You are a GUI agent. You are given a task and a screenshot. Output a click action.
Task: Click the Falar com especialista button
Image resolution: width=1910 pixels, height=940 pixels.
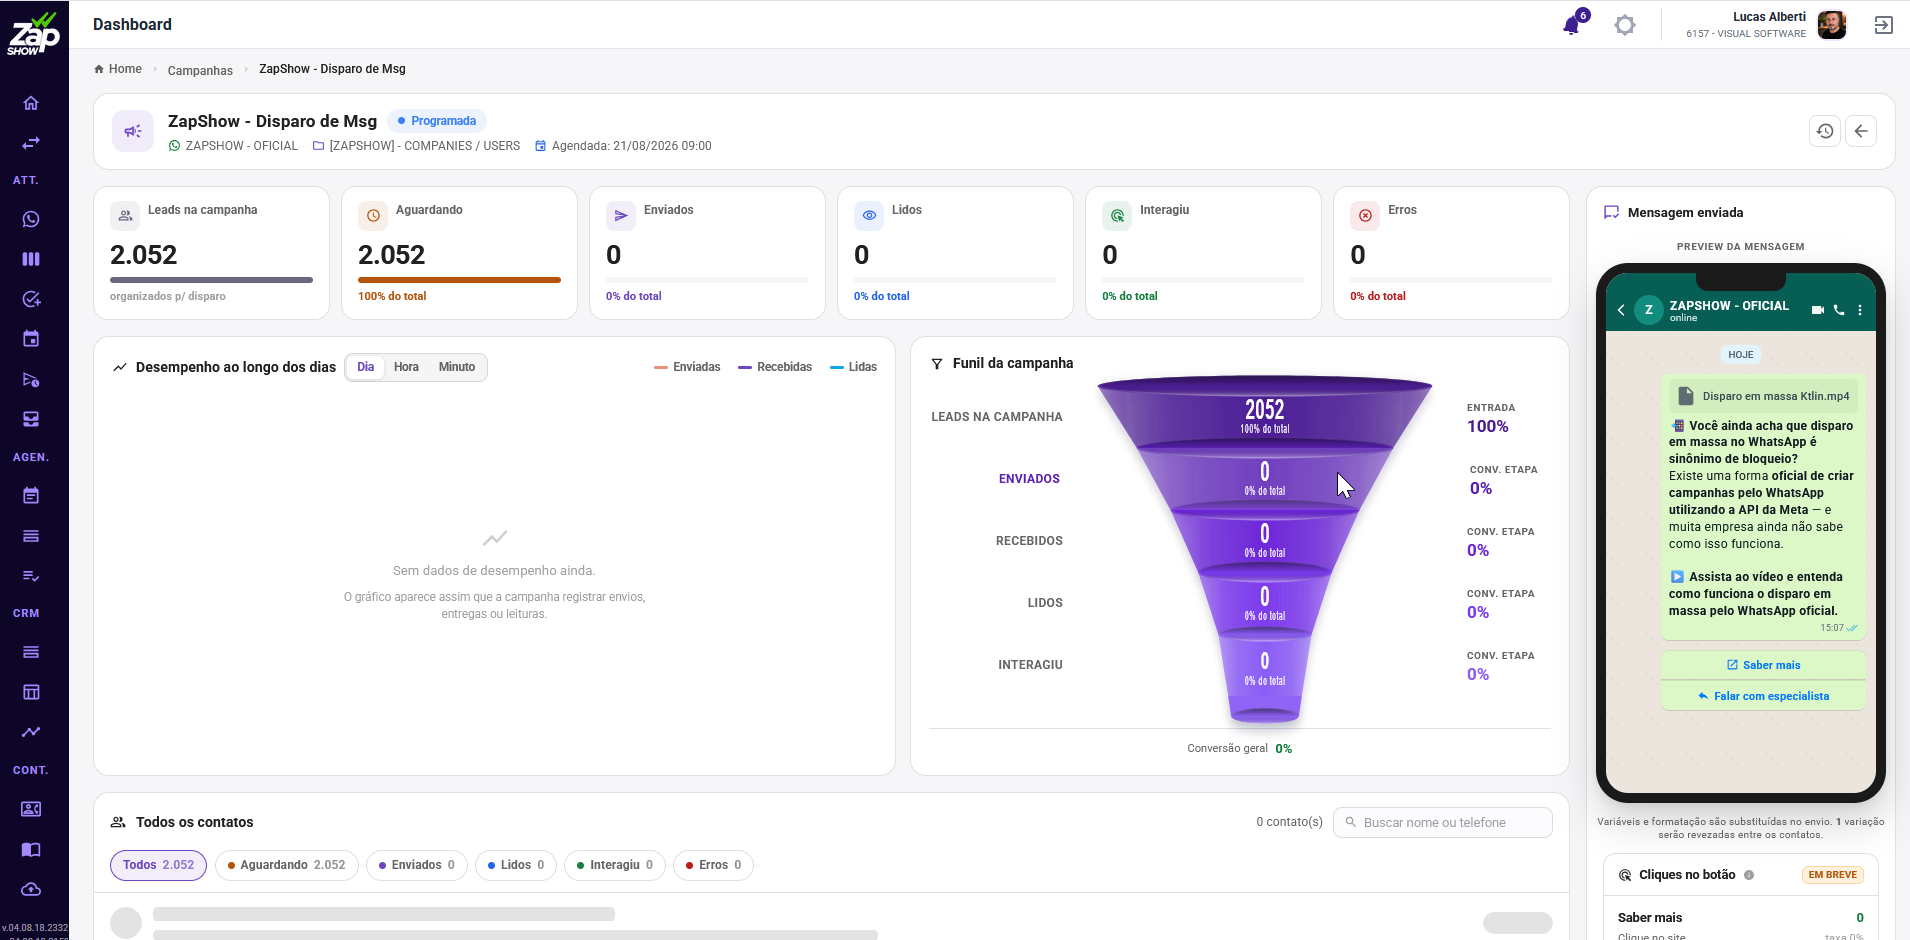[x=1763, y=696]
